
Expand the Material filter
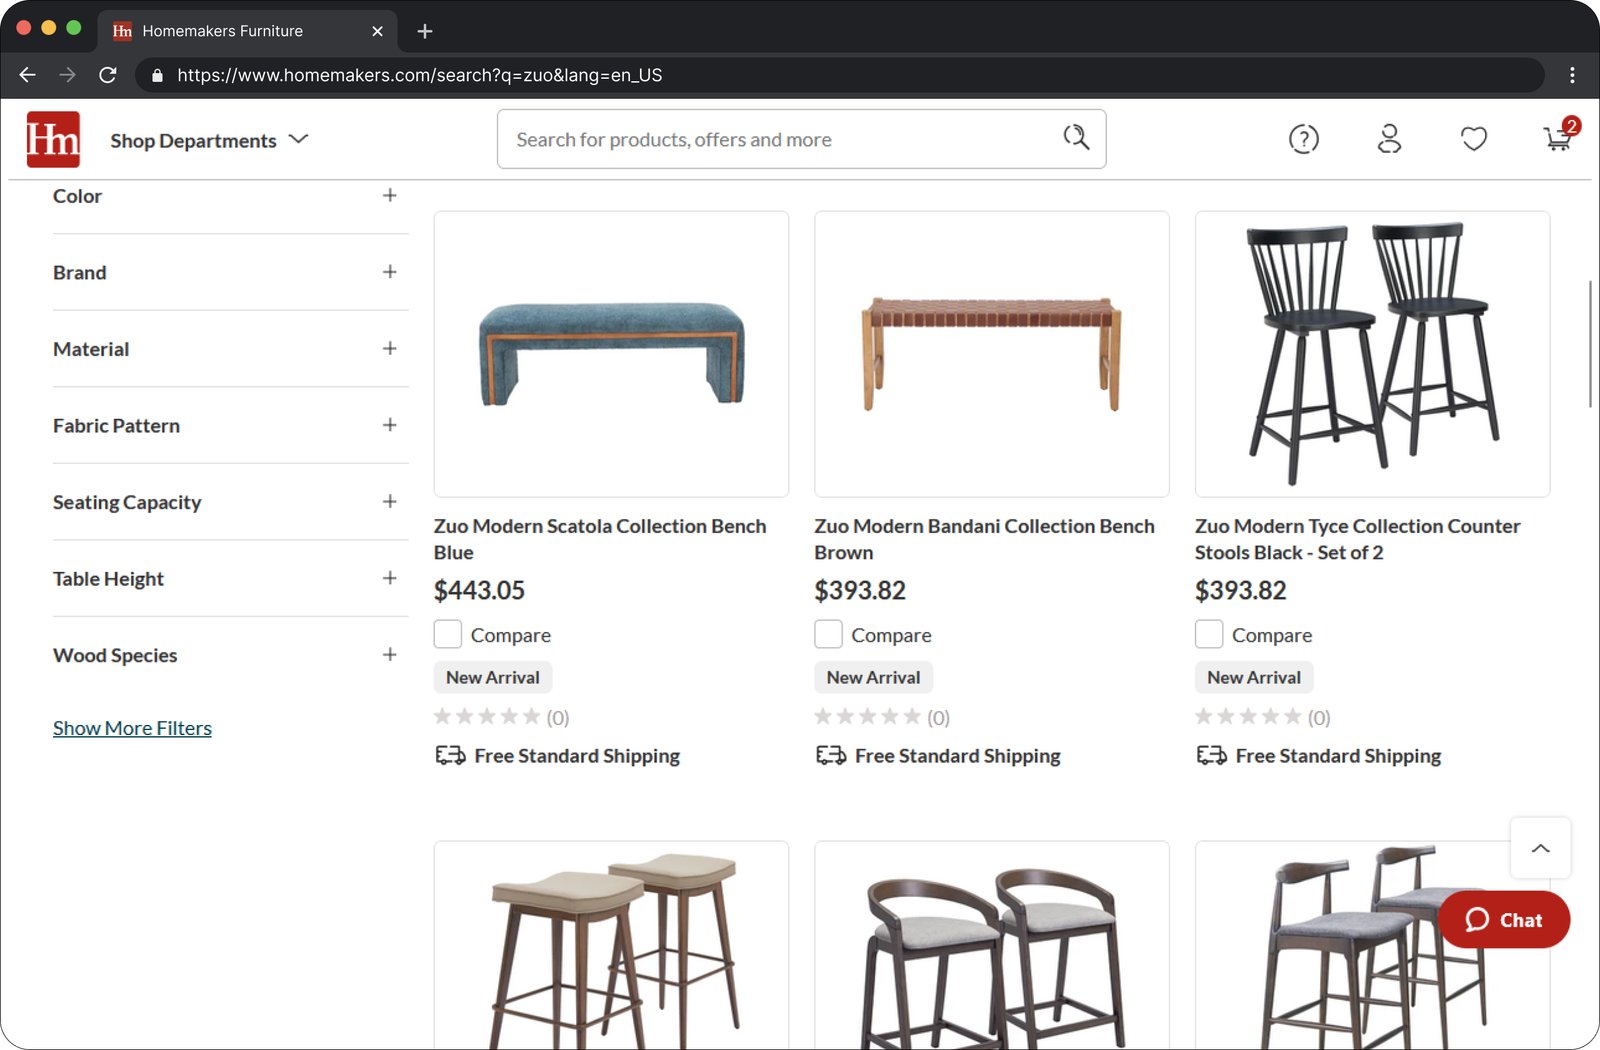pyautogui.click(x=390, y=348)
